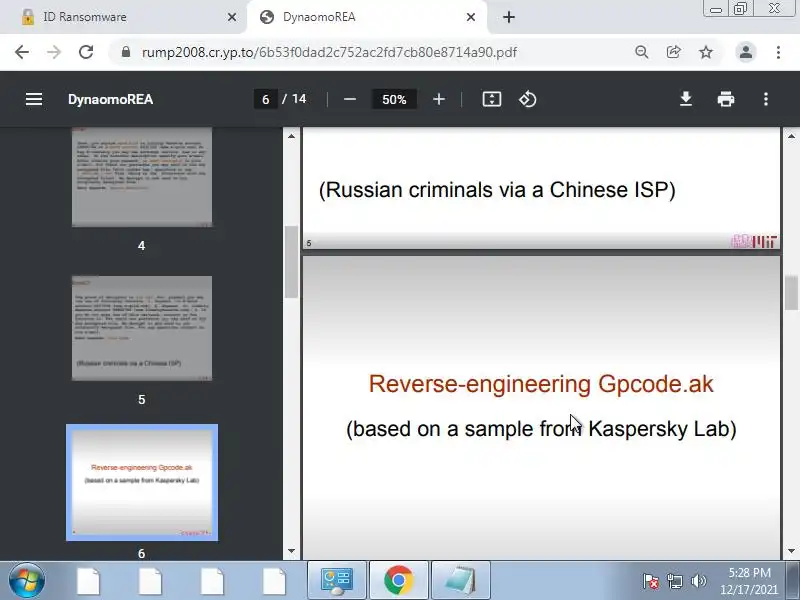Image resolution: width=800 pixels, height=600 pixels.
Task: Click the document scrollbar handle
Action: tap(791, 292)
